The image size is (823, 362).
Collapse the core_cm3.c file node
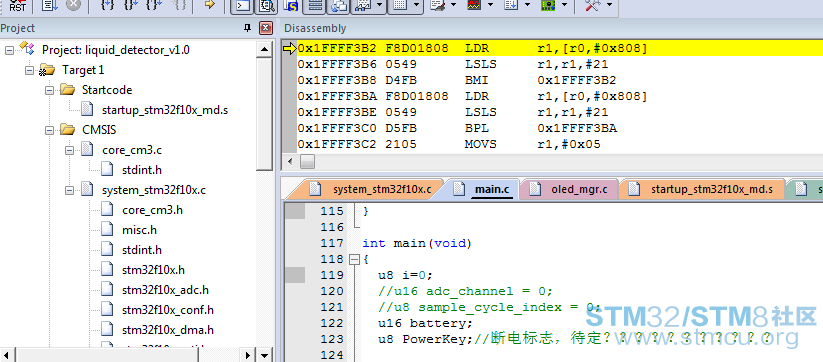69,150
